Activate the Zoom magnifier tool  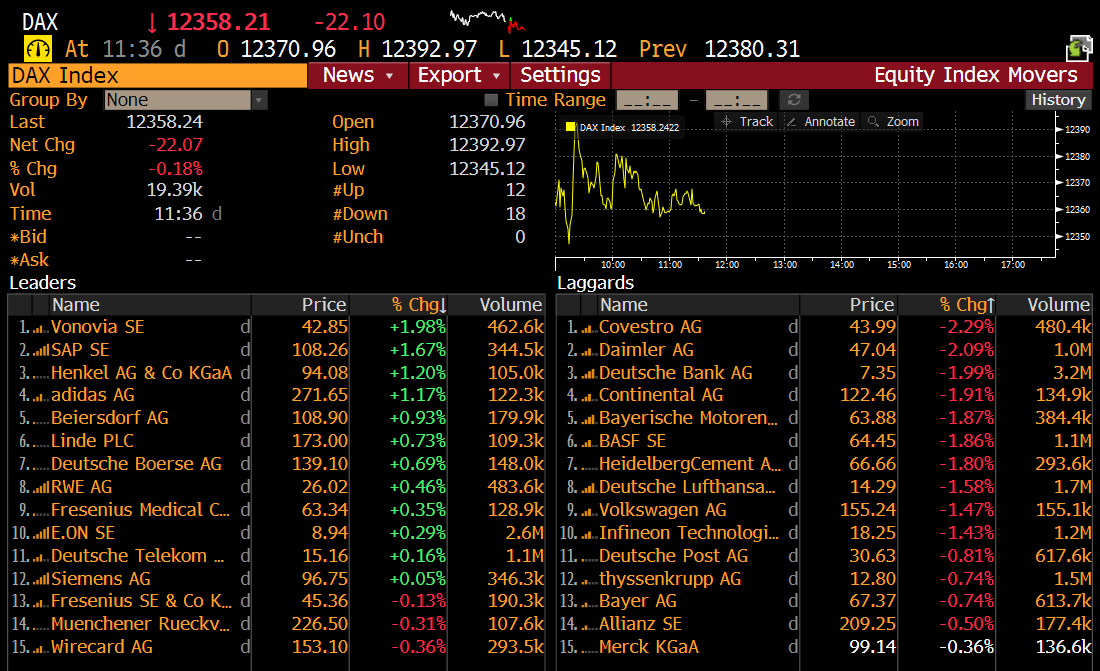coord(893,121)
